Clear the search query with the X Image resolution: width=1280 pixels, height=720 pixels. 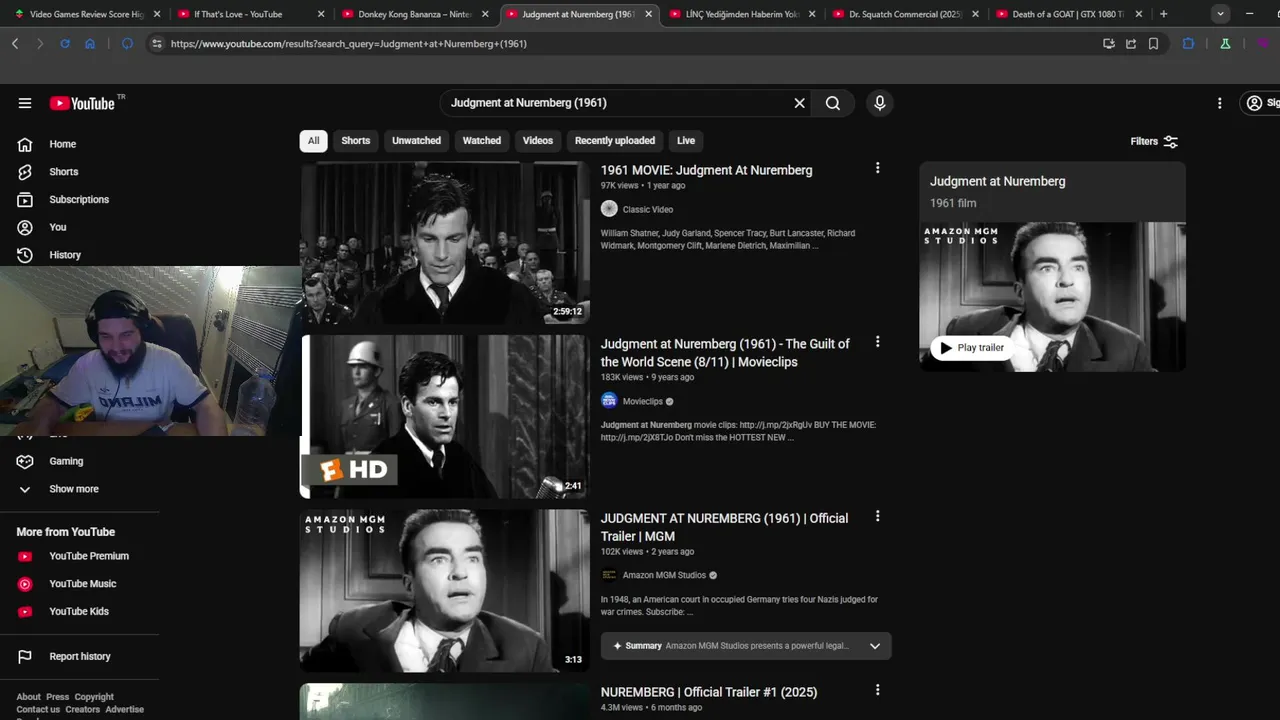(x=799, y=103)
